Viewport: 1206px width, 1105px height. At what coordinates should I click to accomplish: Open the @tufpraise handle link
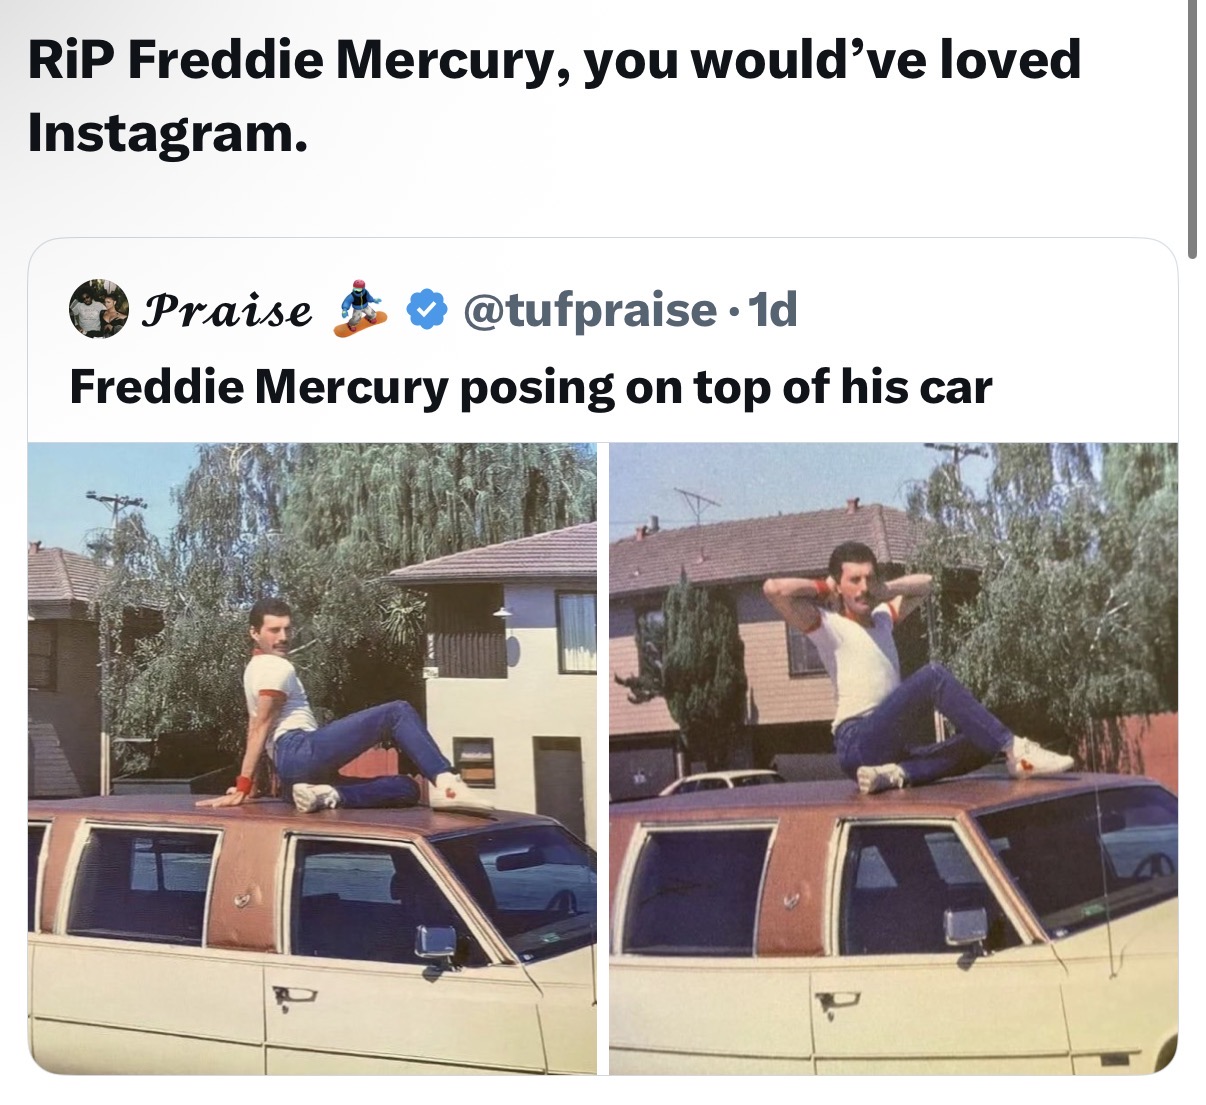(589, 311)
